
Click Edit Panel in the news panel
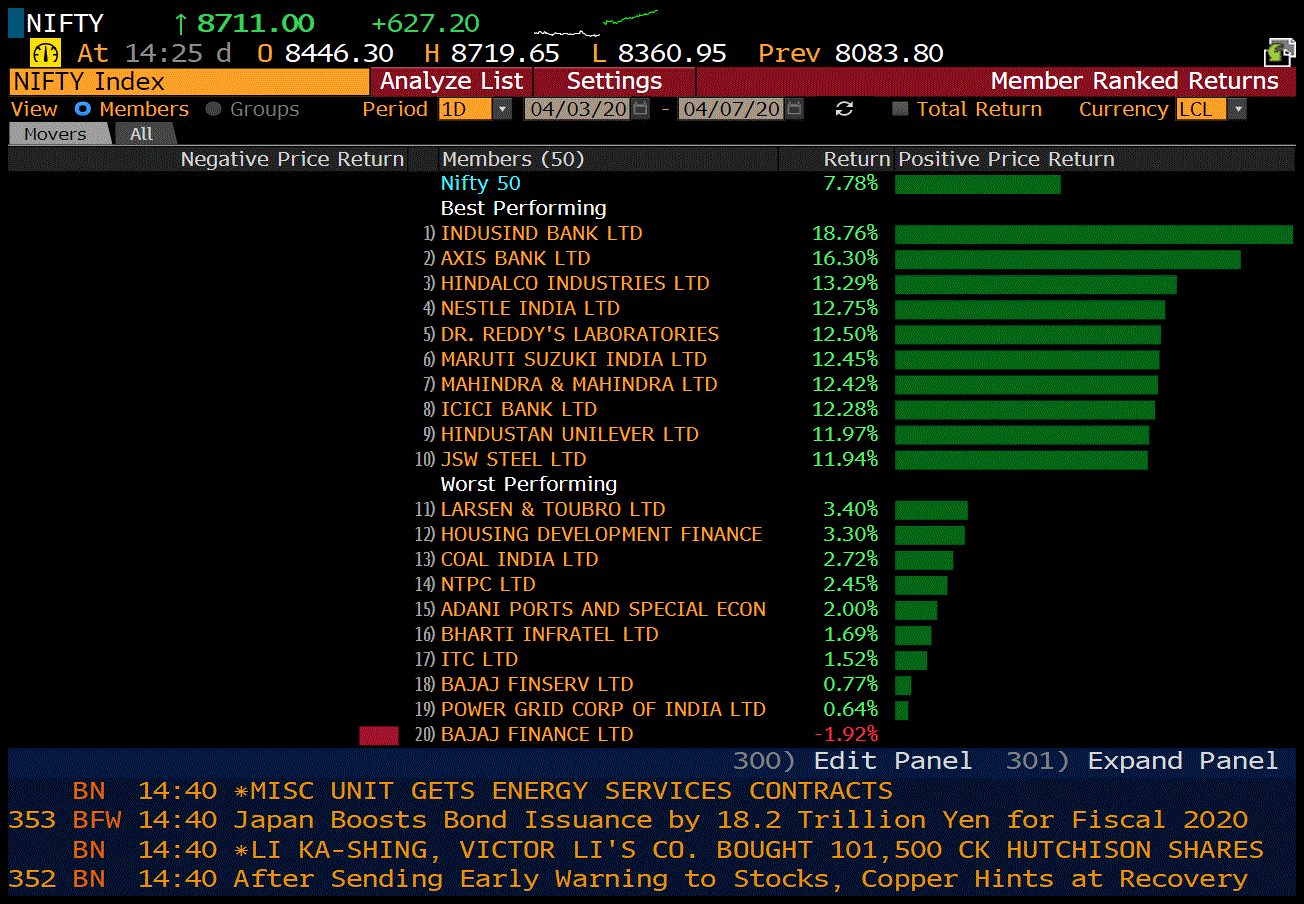pyautogui.click(x=892, y=761)
